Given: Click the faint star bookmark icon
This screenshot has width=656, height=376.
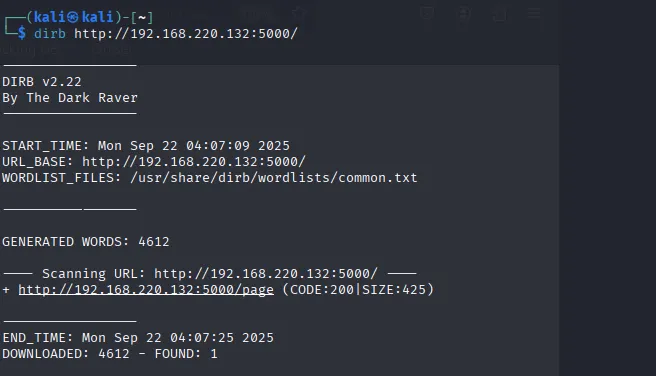Looking at the screenshot, I should click(300, 13).
